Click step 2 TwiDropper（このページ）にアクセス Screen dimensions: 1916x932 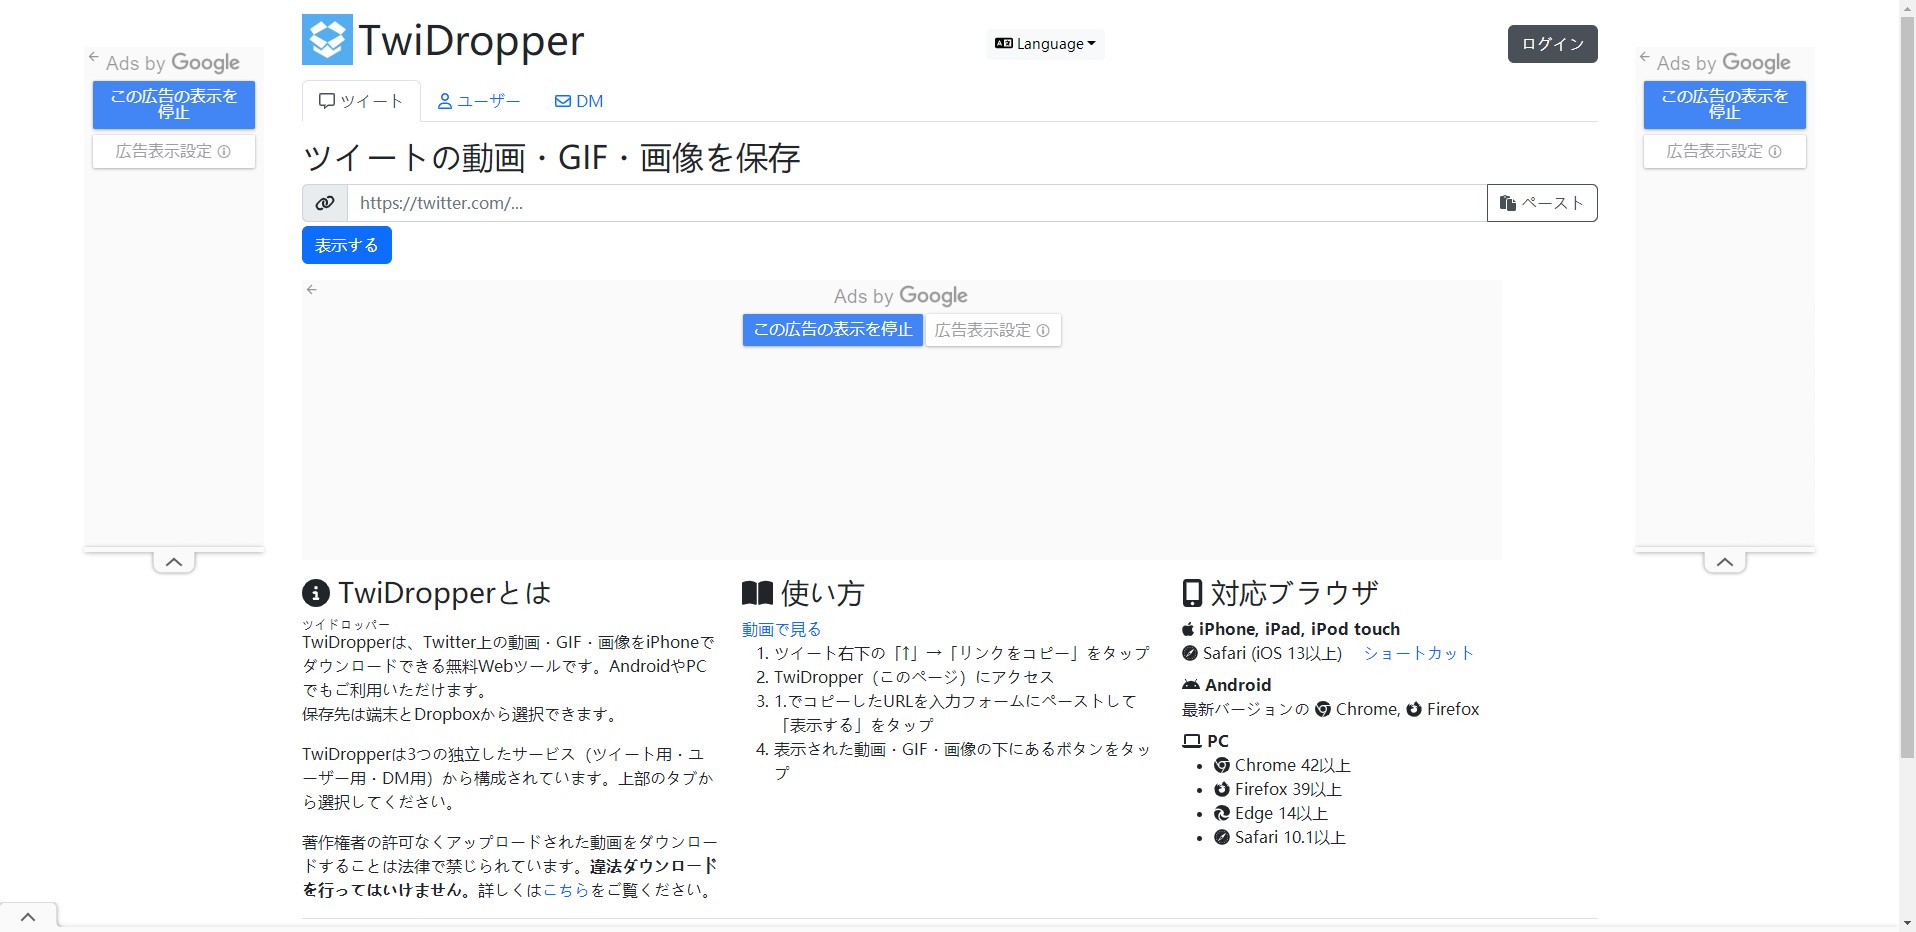pos(914,677)
